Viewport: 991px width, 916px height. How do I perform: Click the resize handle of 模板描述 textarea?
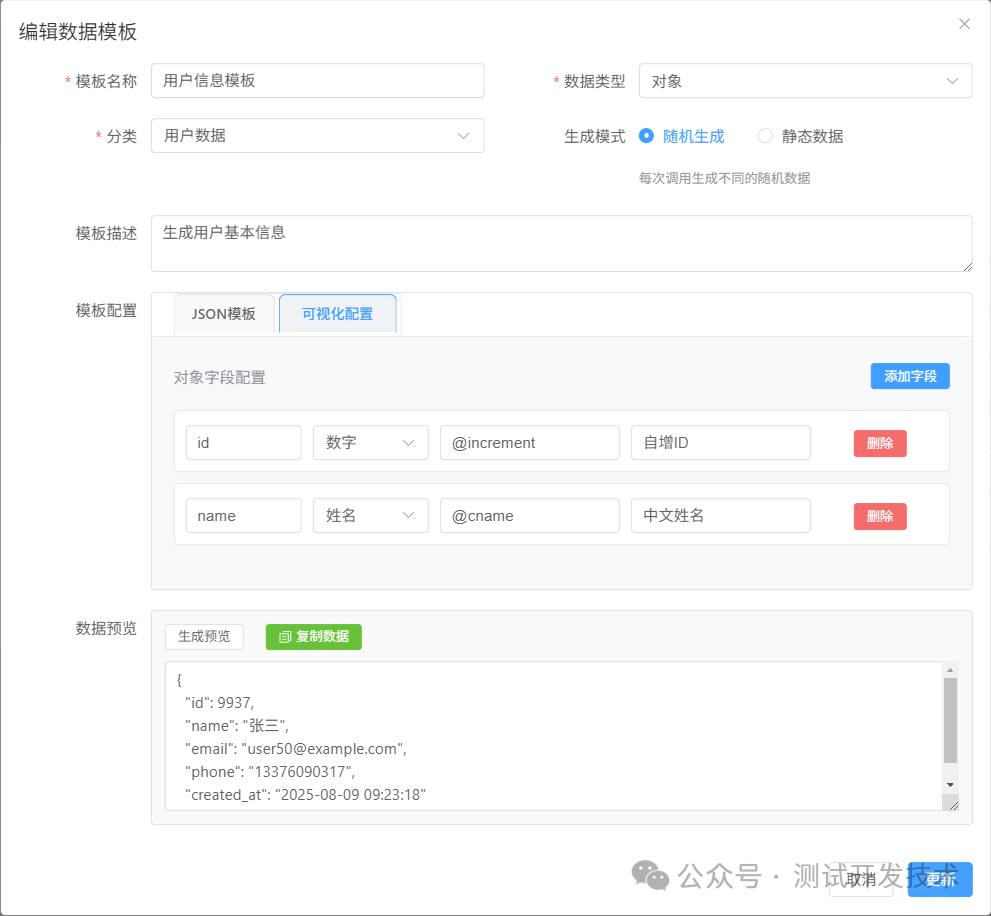(966, 266)
